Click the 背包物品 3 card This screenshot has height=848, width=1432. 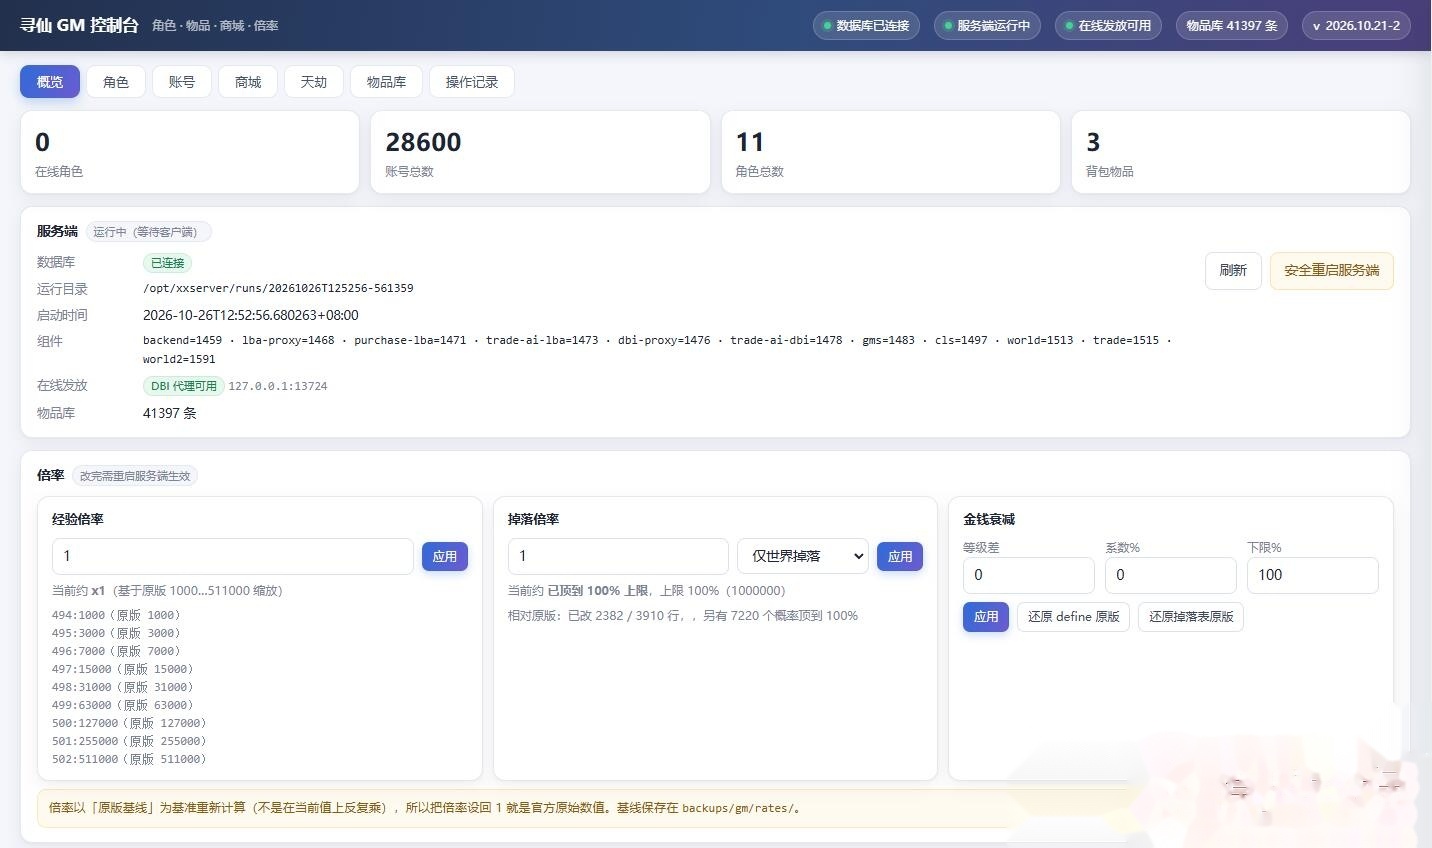pyautogui.click(x=1241, y=152)
